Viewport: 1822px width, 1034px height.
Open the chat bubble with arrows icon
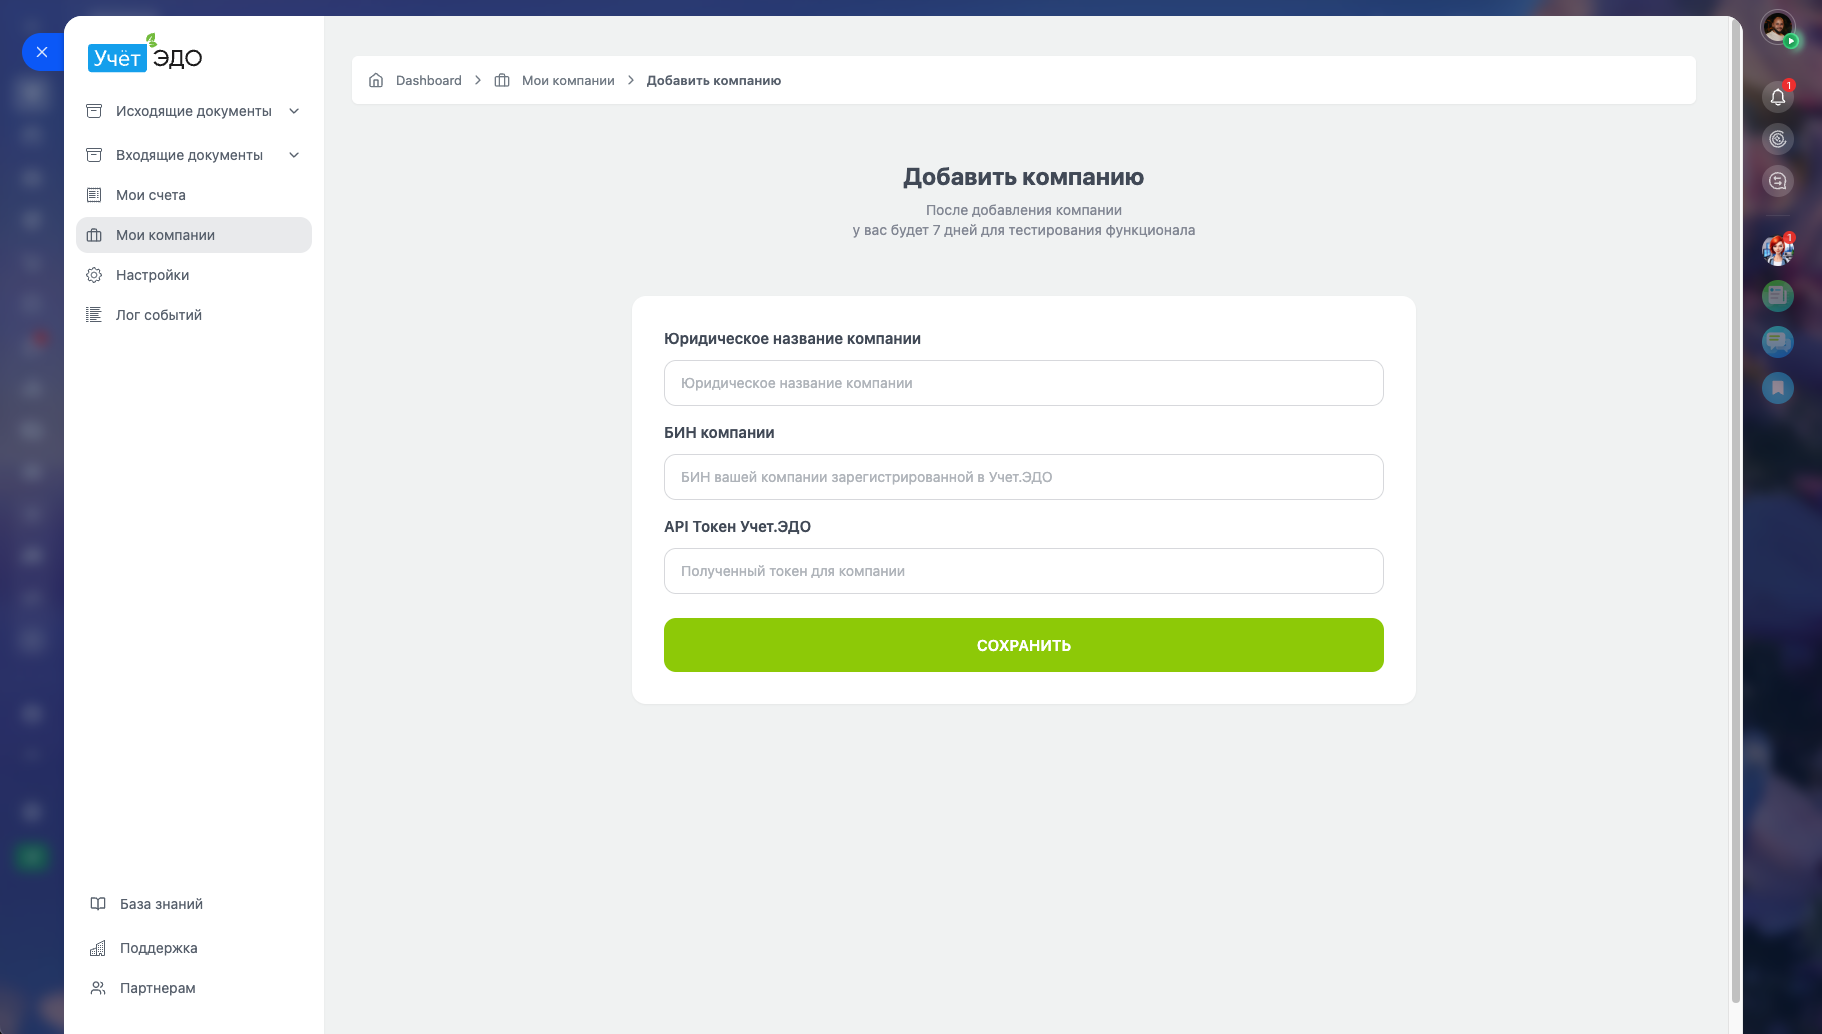[x=1778, y=181]
